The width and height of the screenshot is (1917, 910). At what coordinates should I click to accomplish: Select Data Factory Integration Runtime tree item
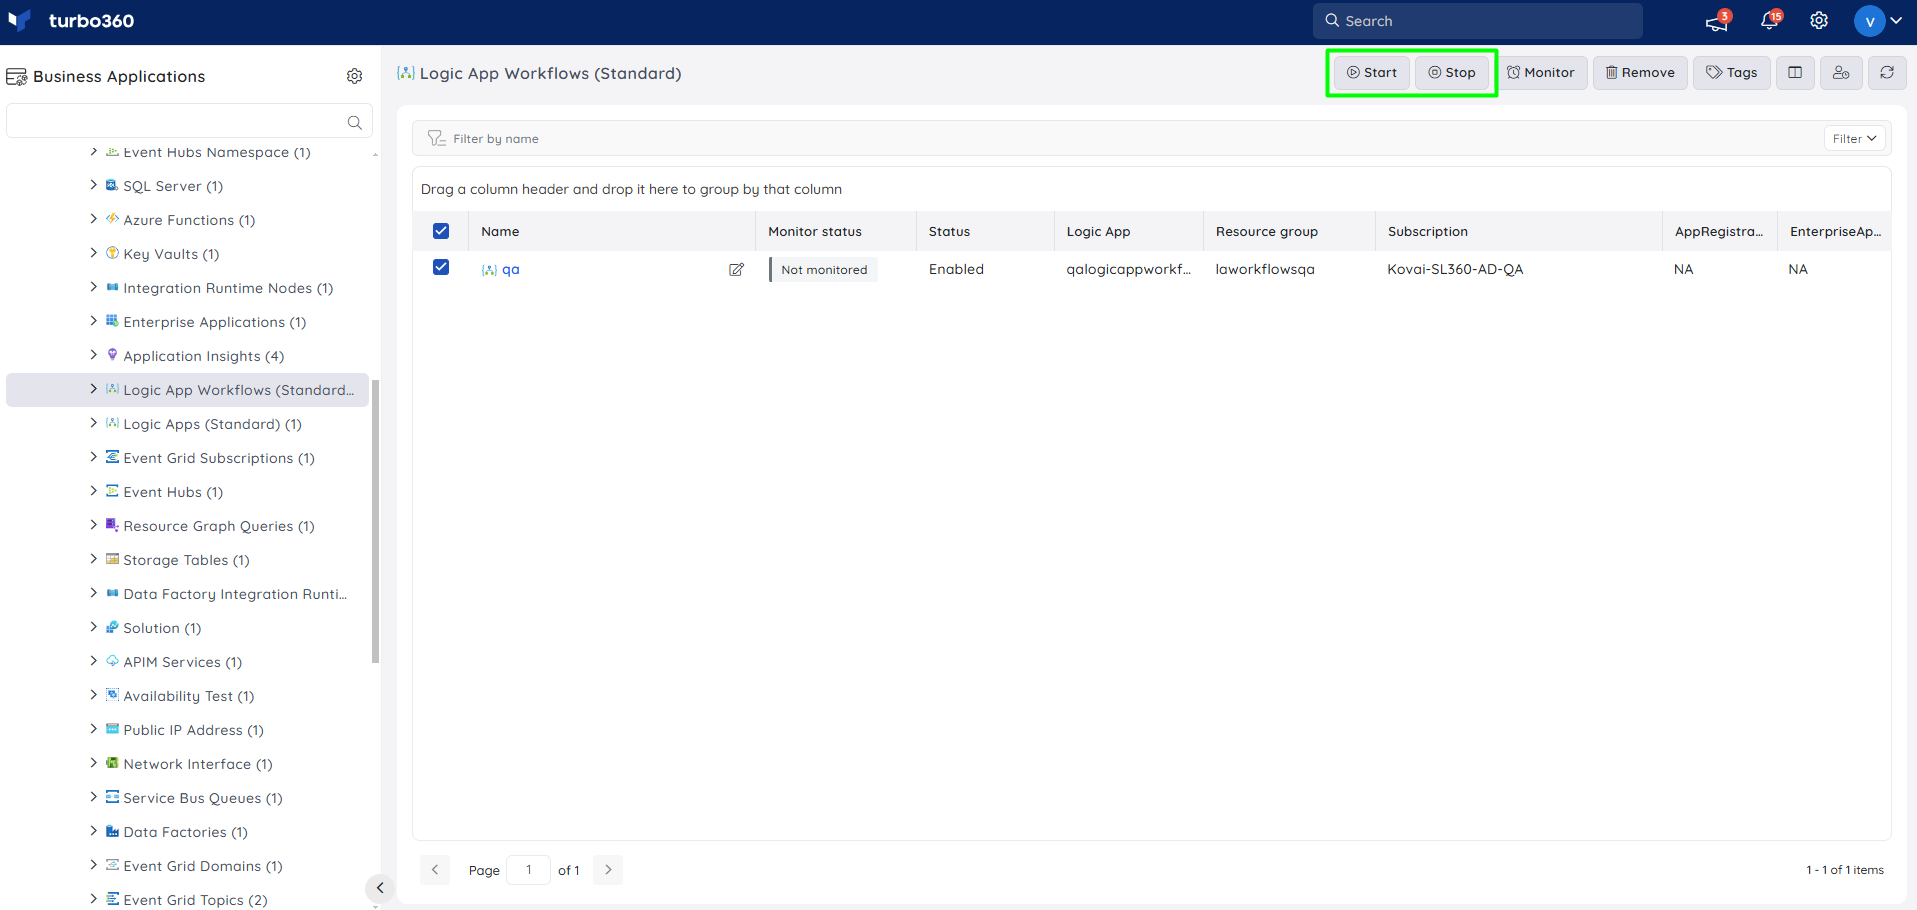coord(235,594)
